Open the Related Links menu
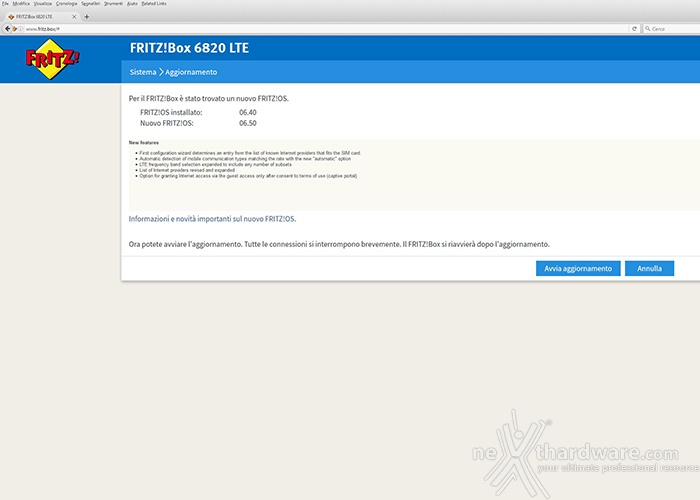This screenshot has width=700, height=500. tap(154, 4)
